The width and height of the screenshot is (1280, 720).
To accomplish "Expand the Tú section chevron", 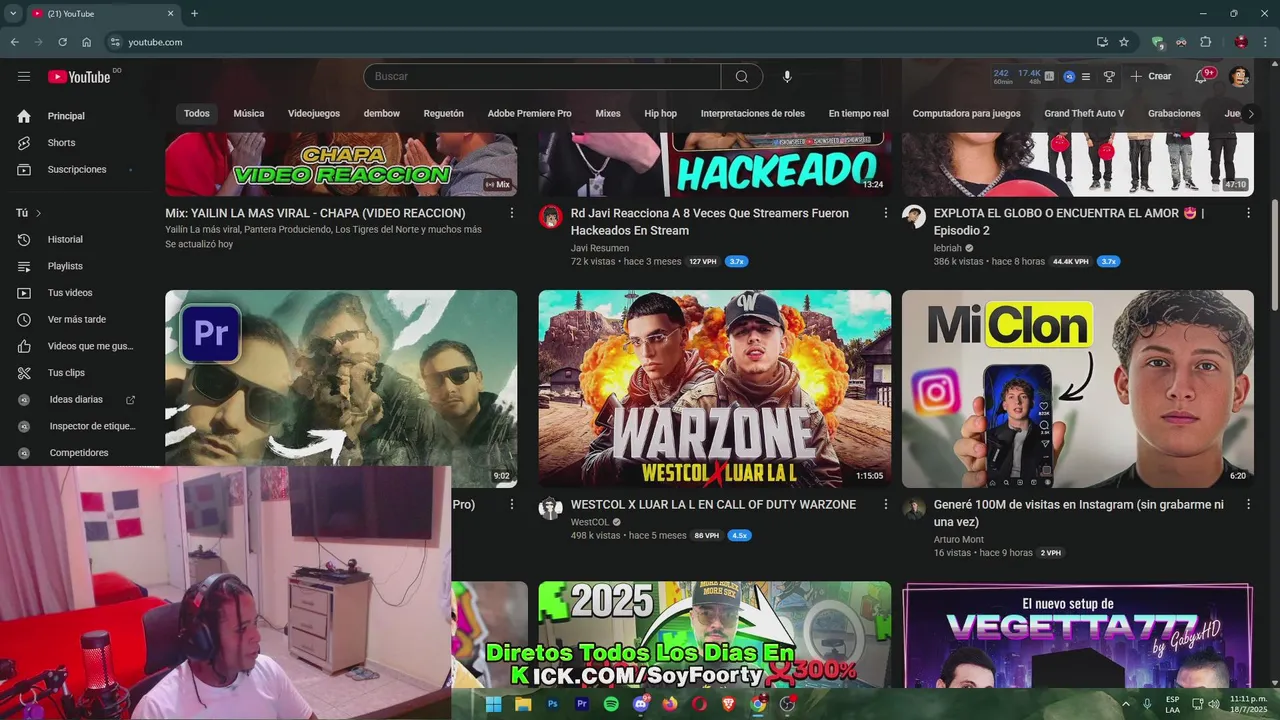I will [x=39, y=213].
